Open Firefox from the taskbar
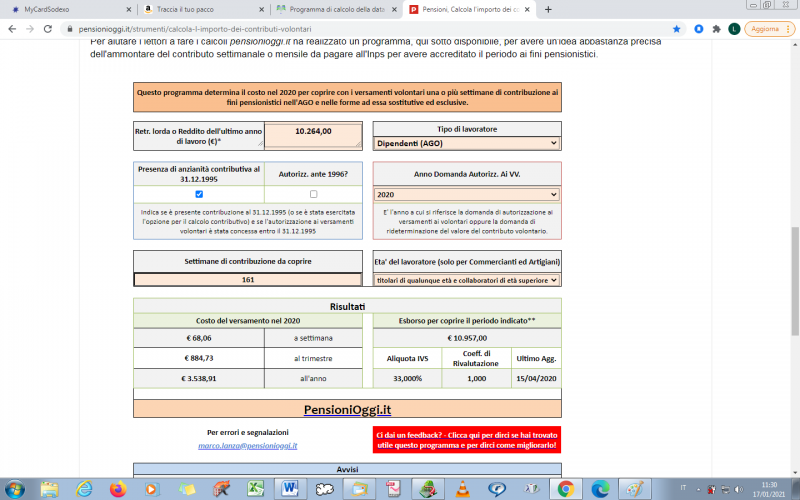The image size is (800, 500). pyautogui.click(x=118, y=488)
